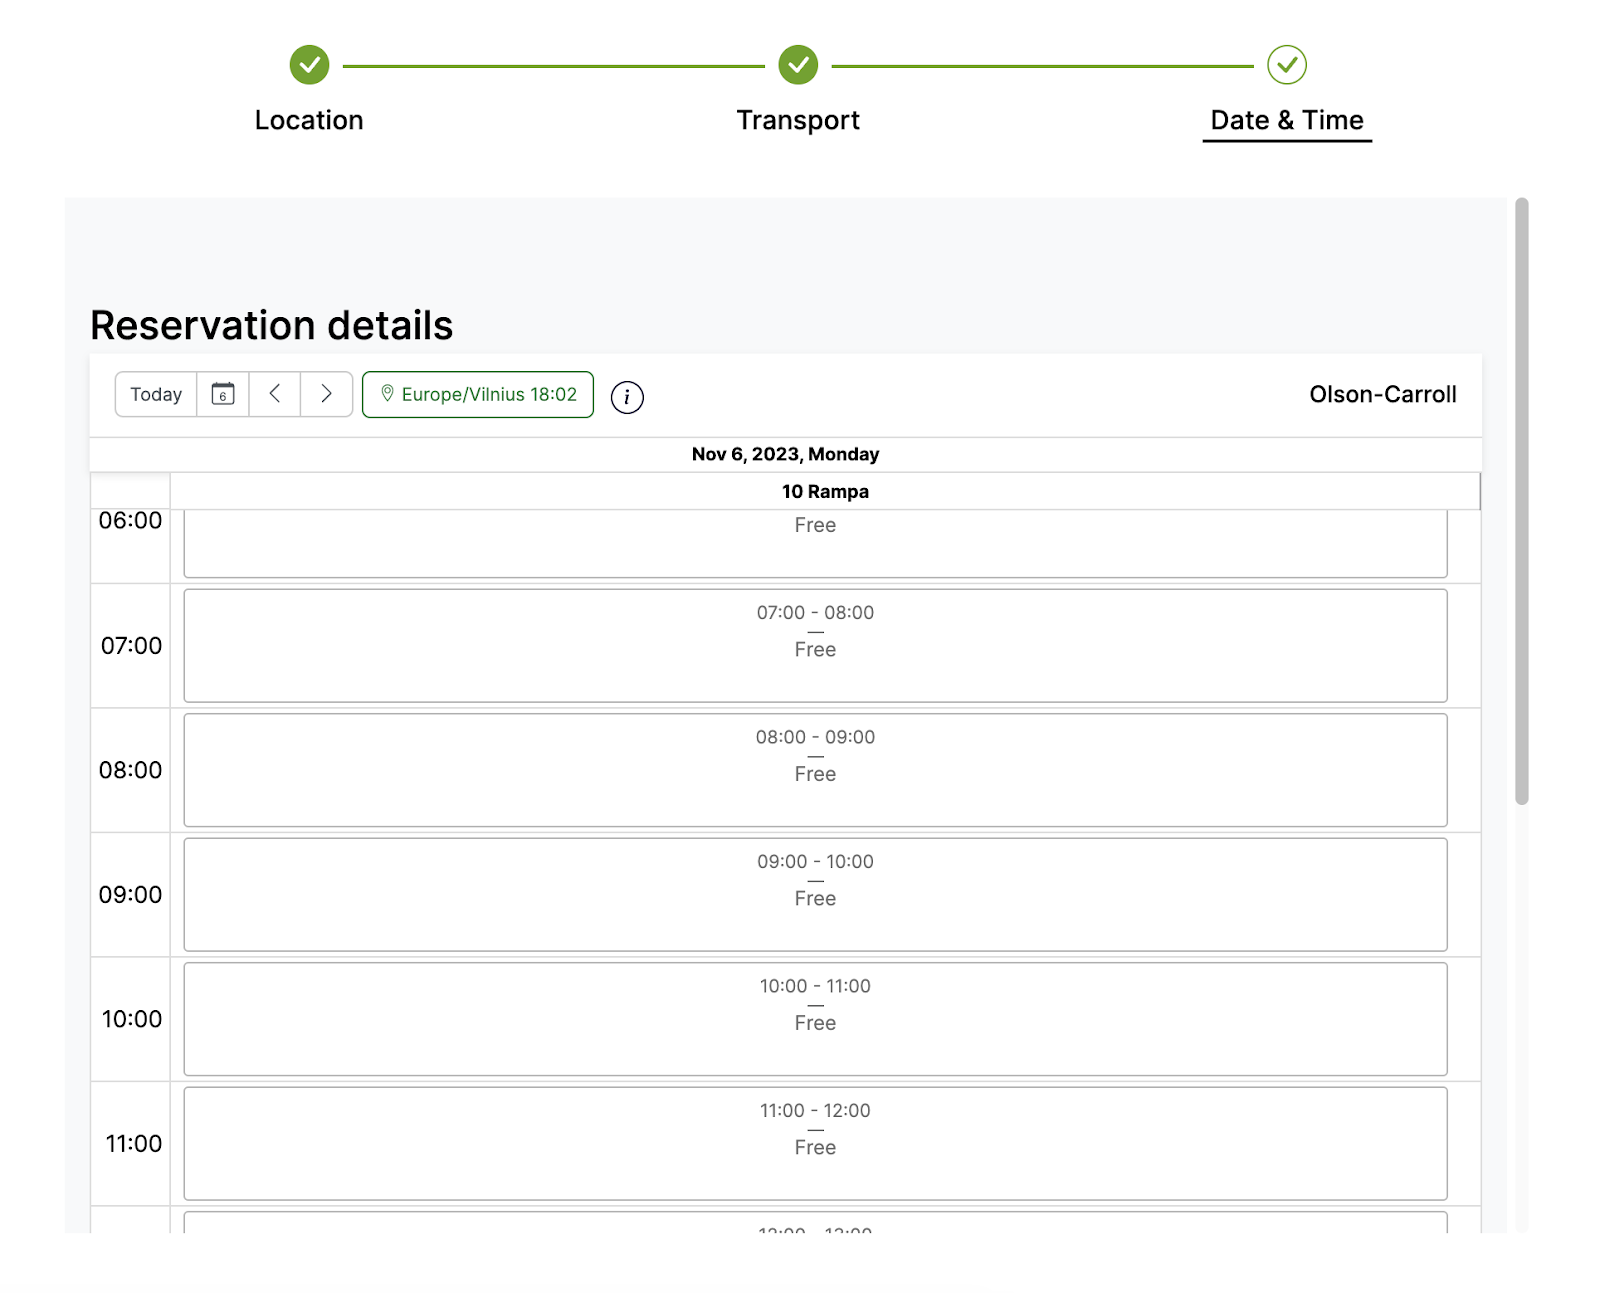Click the 10 Rampa column header
The image size is (1600, 1293).
point(825,491)
